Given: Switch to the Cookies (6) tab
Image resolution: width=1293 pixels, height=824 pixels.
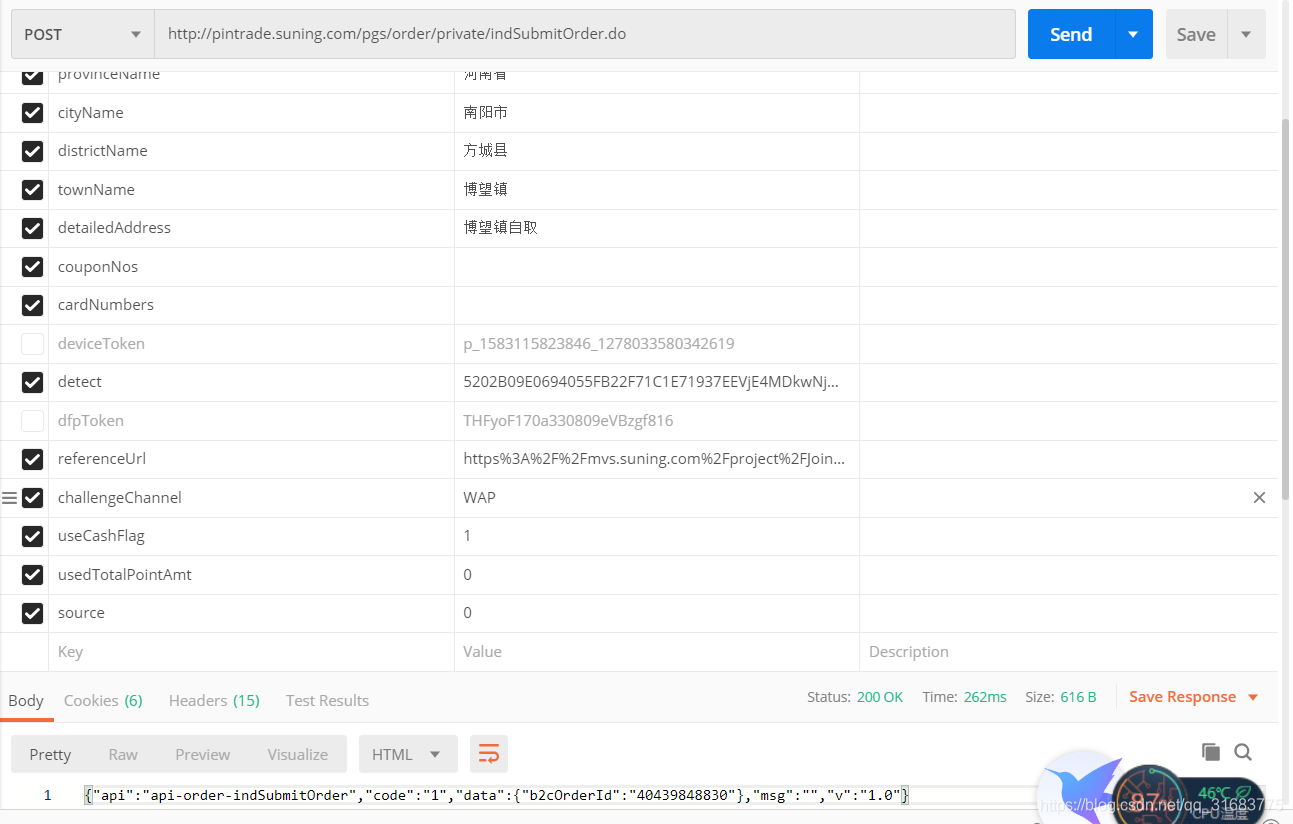Looking at the screenshot, I should [102, 700].
